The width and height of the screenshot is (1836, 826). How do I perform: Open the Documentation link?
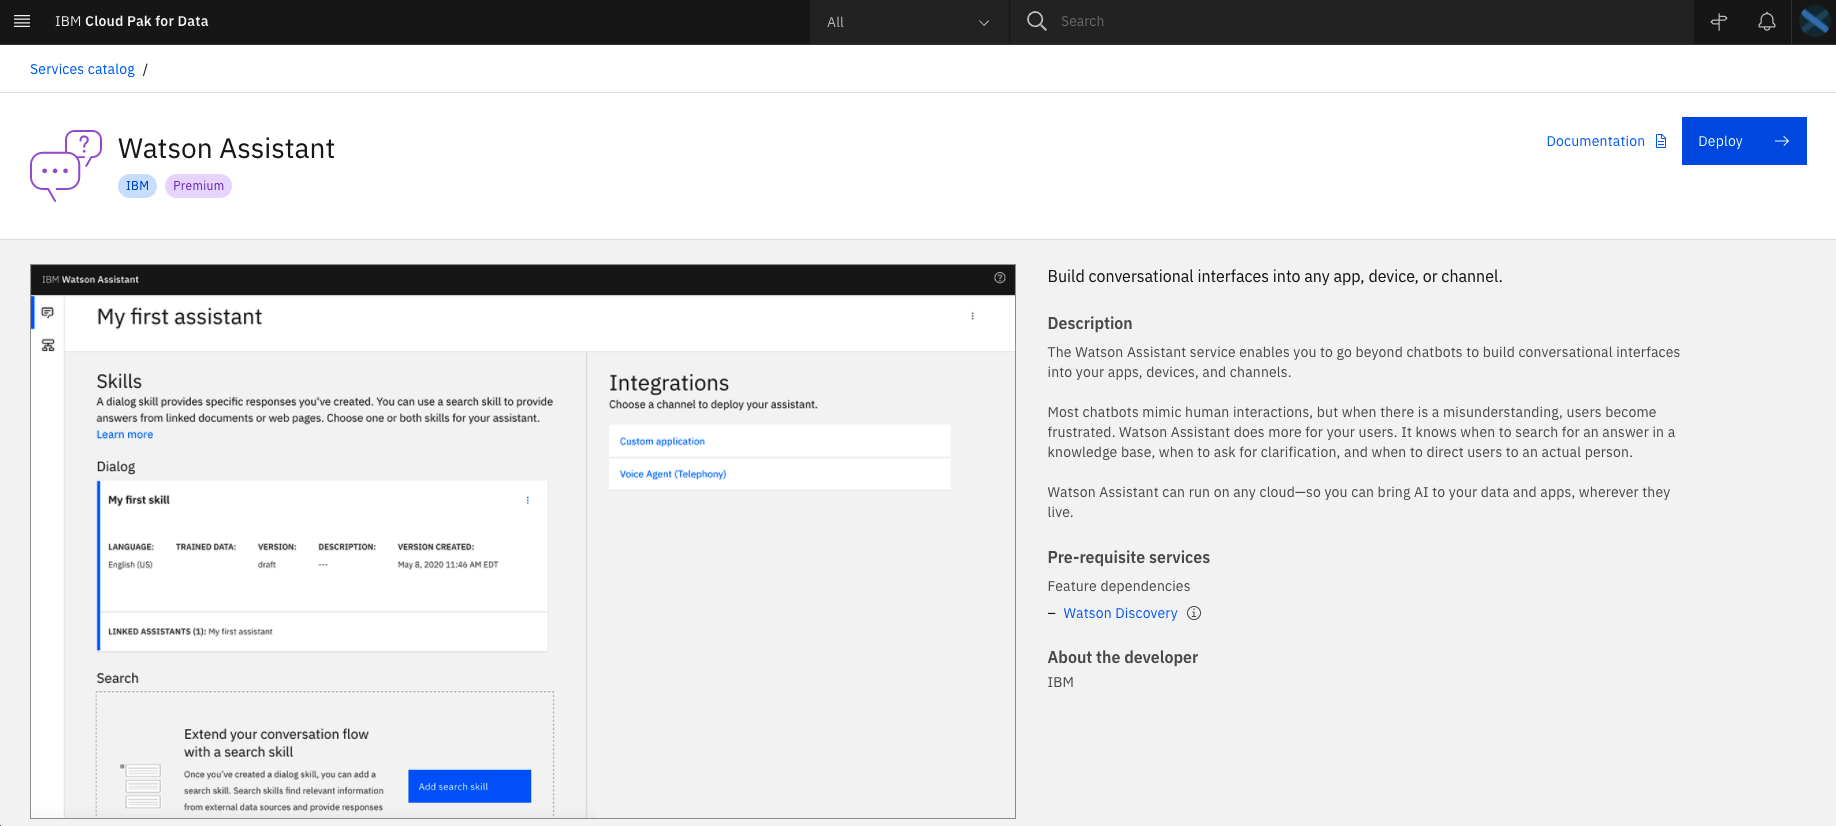coord(1595,141)
